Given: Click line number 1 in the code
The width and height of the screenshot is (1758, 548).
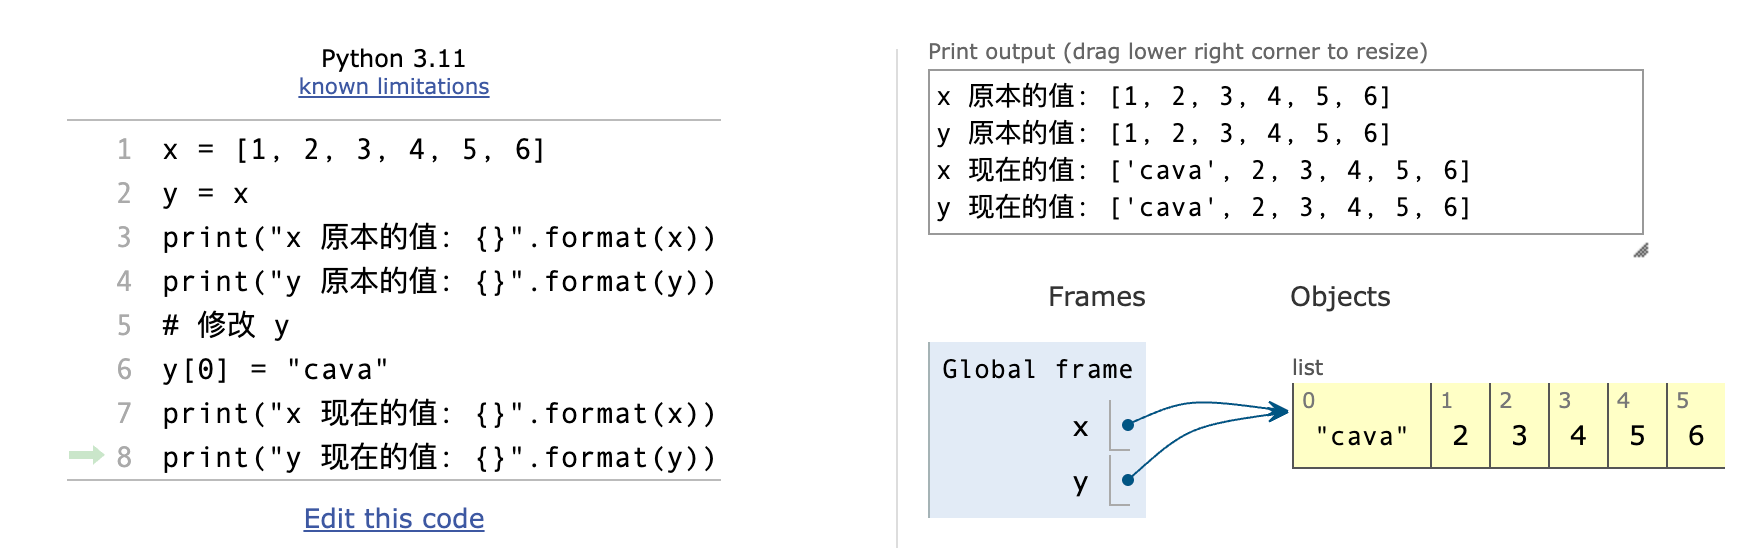Looking at the screenshot, I should tap(124, 149).
